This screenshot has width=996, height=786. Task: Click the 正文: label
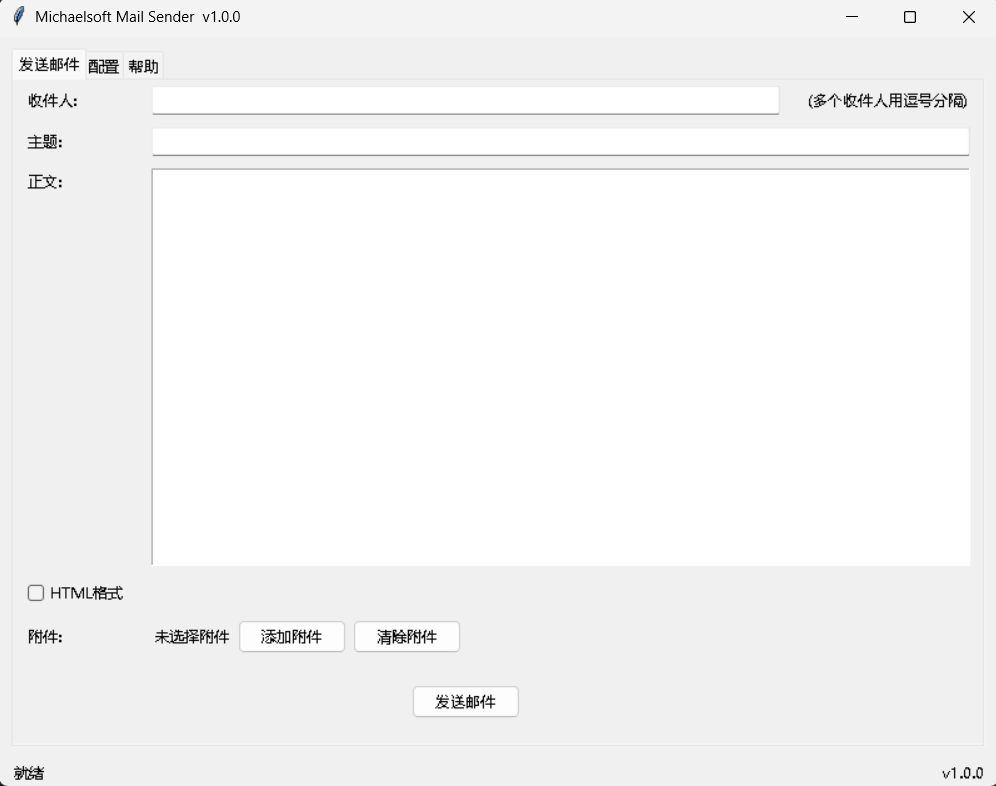(45, 182)
